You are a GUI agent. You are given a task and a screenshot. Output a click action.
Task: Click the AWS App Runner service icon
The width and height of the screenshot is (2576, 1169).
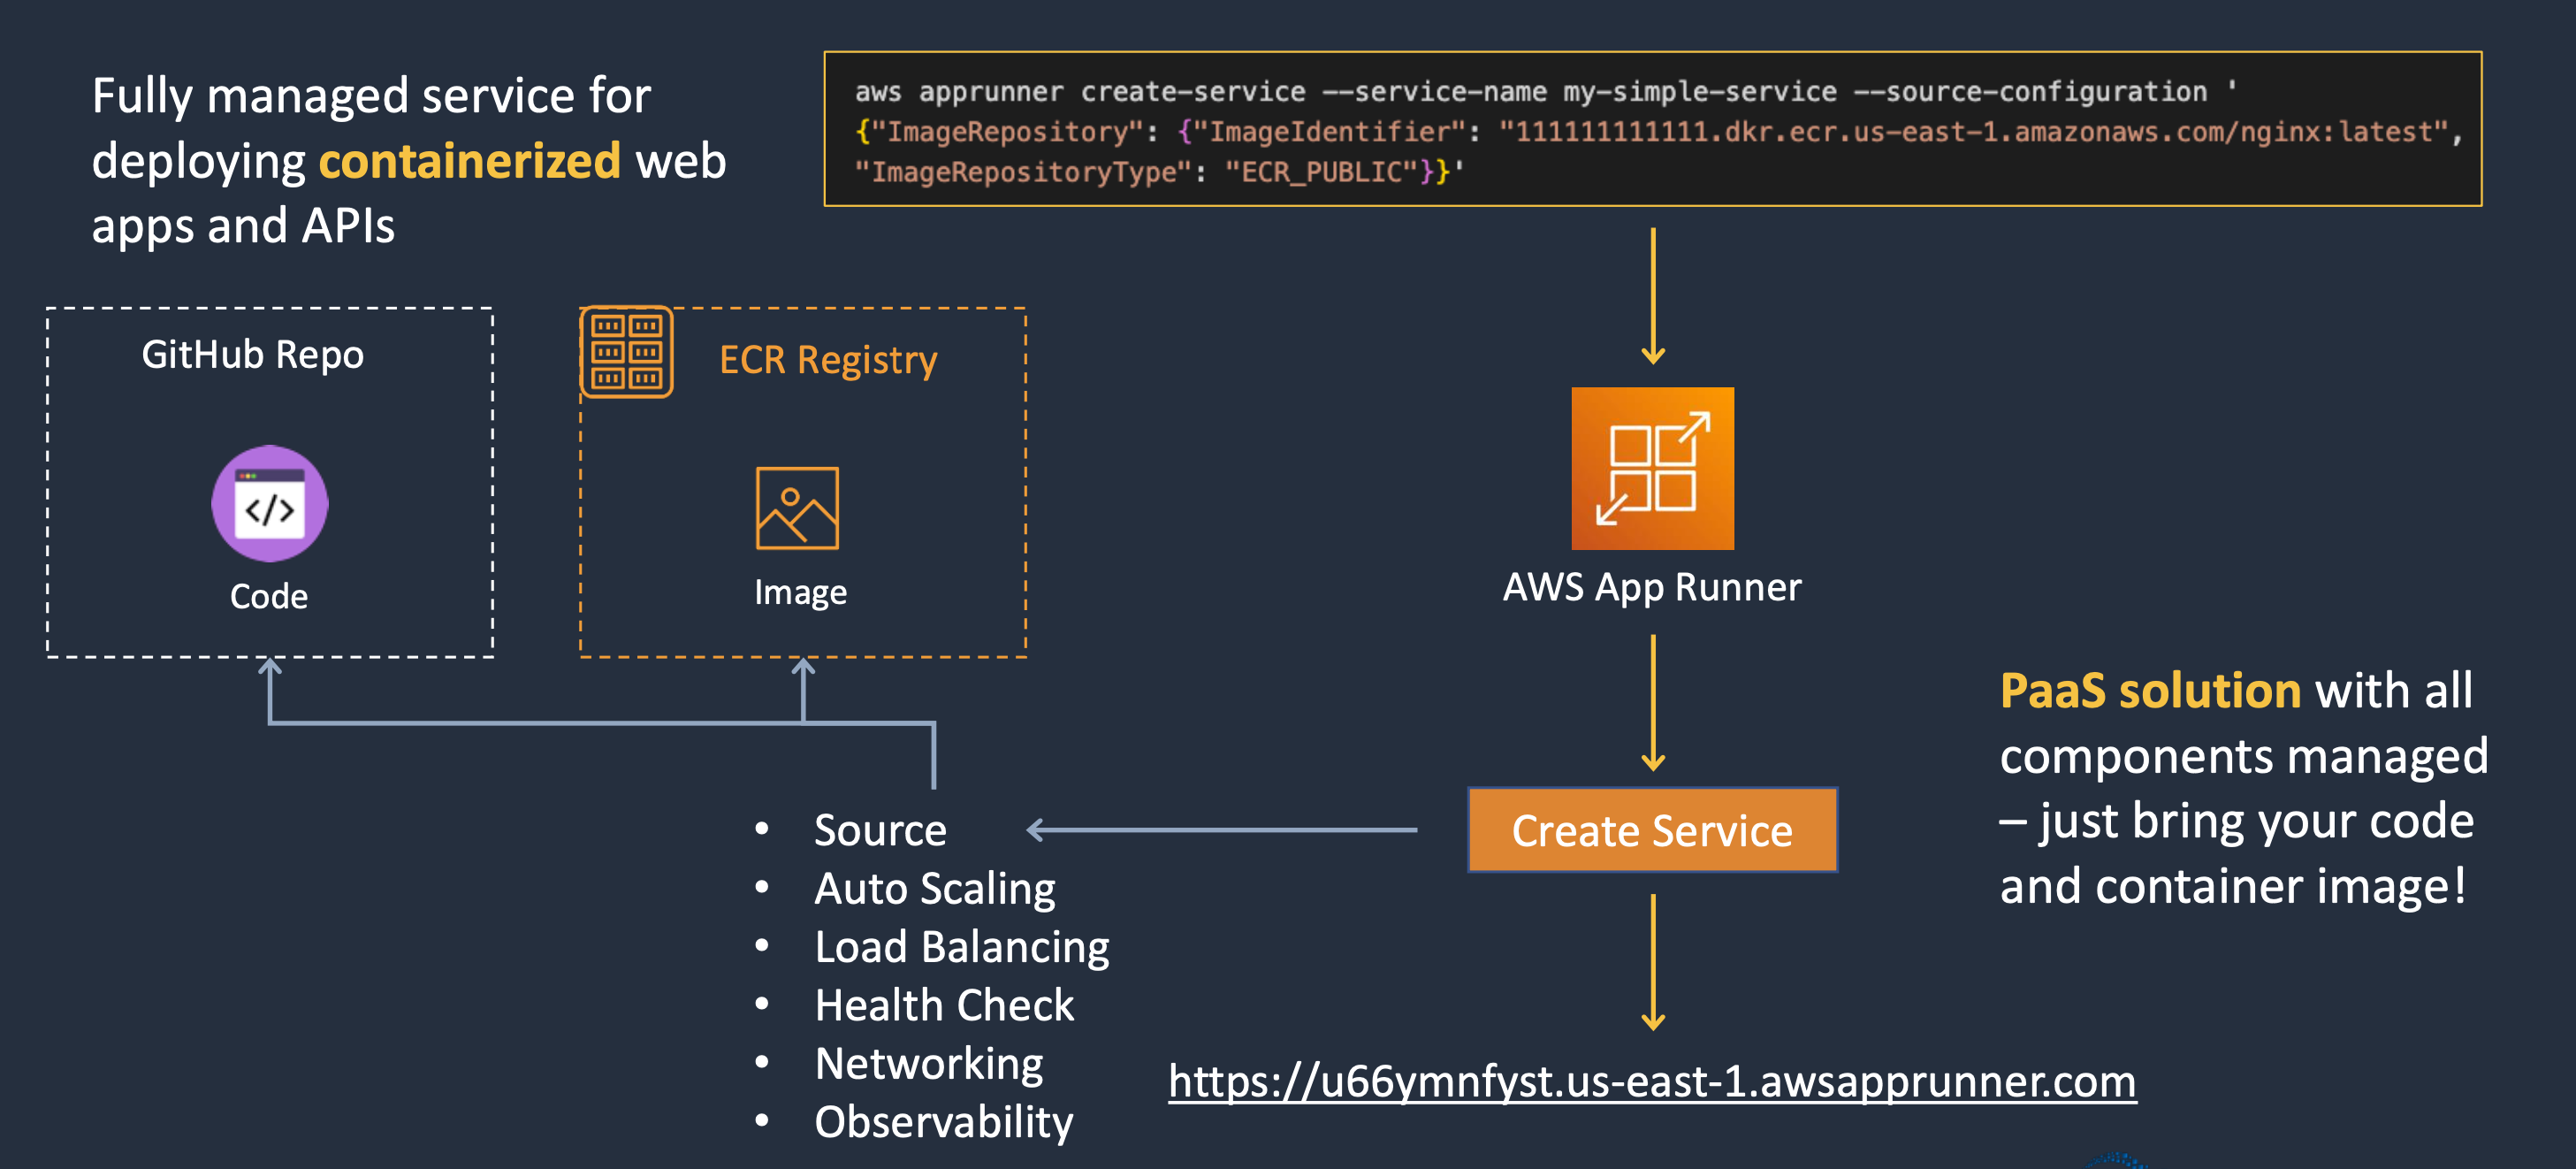pyautogui.click(x=1652, y=468)
